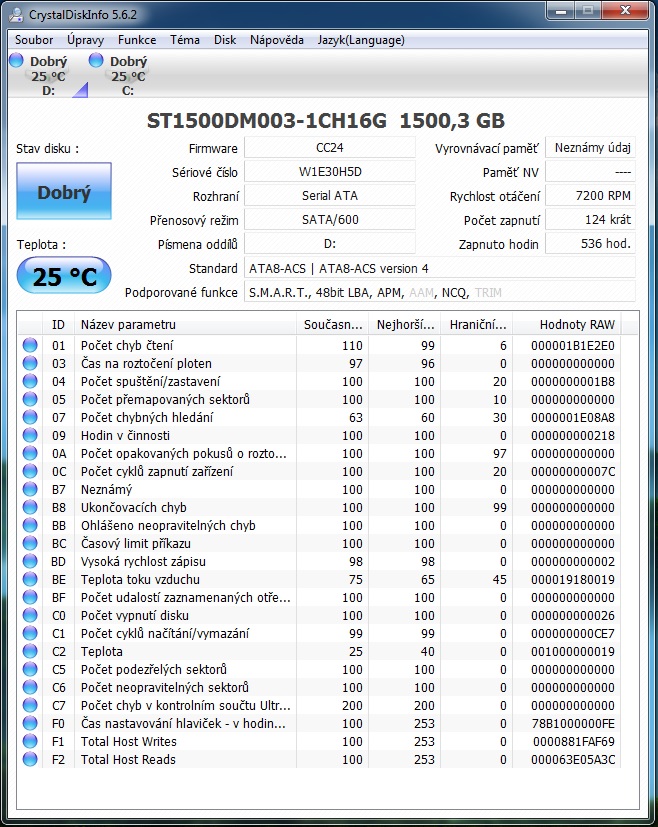Click status orb for Počet podezřelých sektorů
This screenshot has height=827, width=658.
pyautogui.click(x=30, y=669)
